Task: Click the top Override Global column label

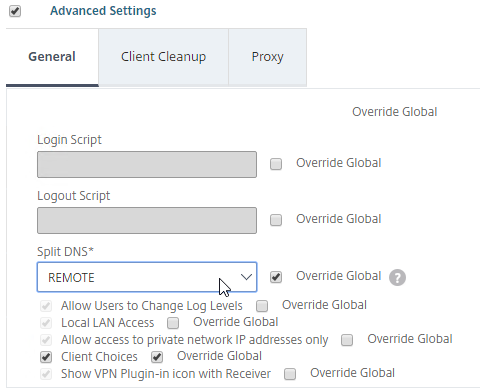Action: (395, 112)
